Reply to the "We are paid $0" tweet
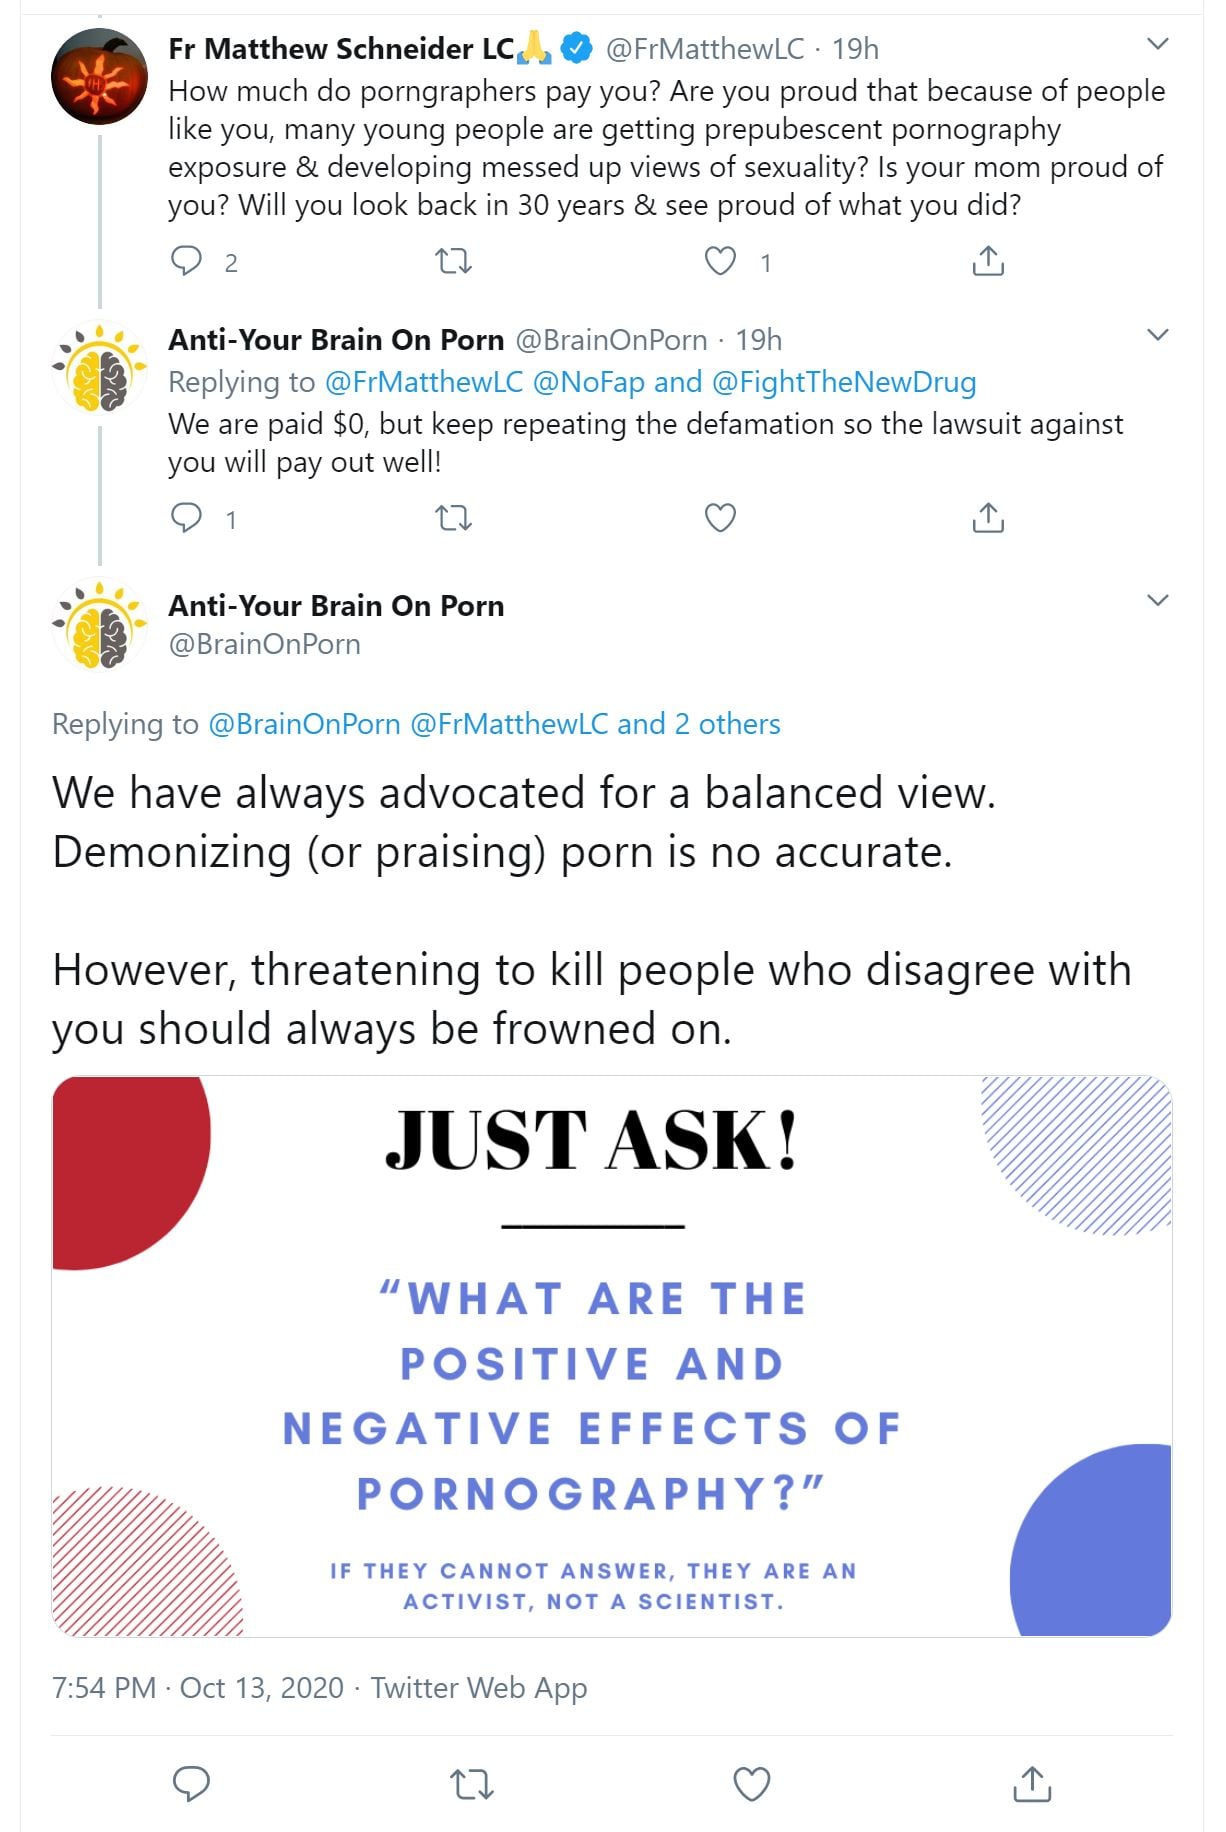This screenshot has width=1226, height=1832. click(x=187, y=518)
